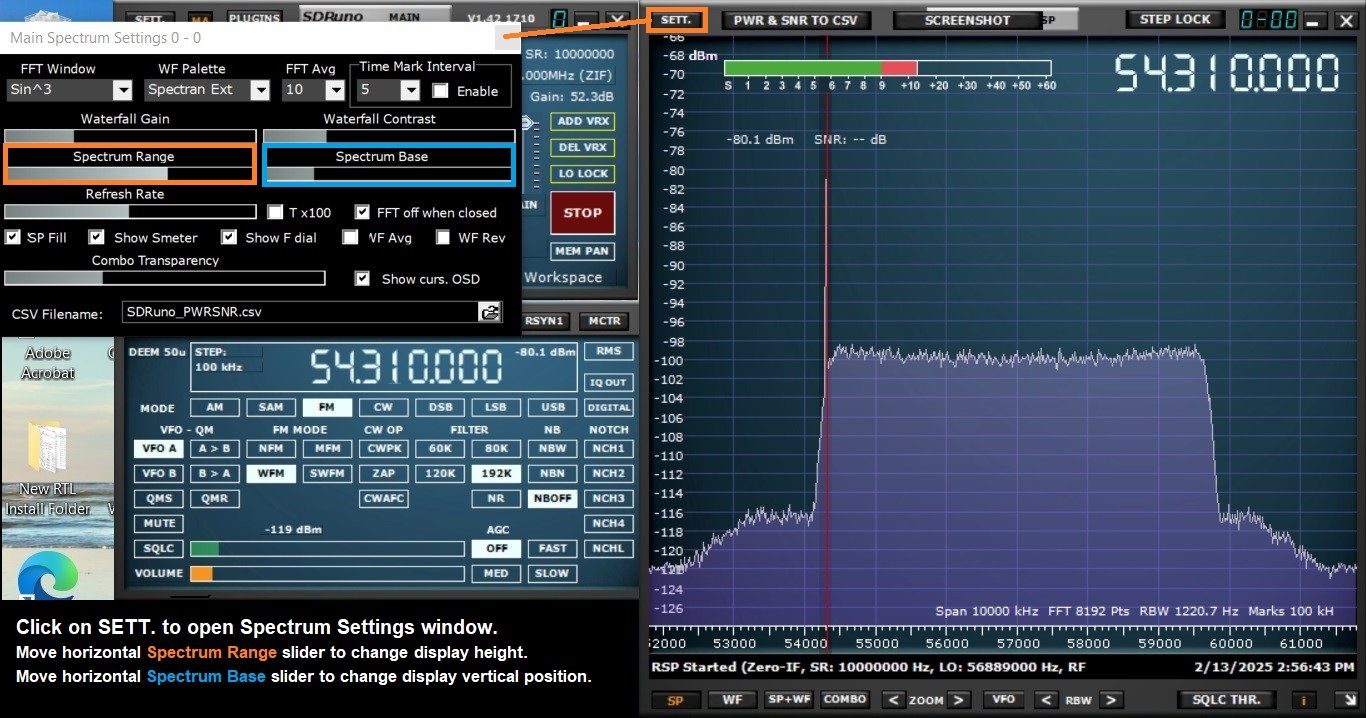The height and width of the screenshot is (718, 1366).
Task: Enable the WF Avg checkbox
Action: [350, 237]
